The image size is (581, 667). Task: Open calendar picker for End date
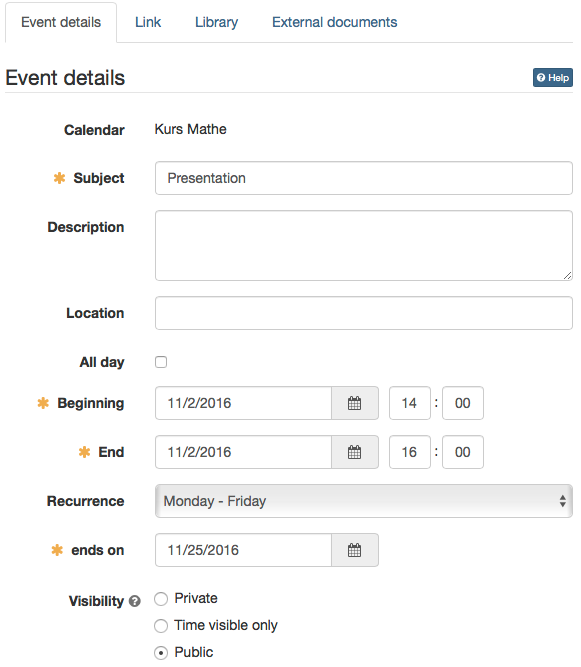(x=355, y=452)
